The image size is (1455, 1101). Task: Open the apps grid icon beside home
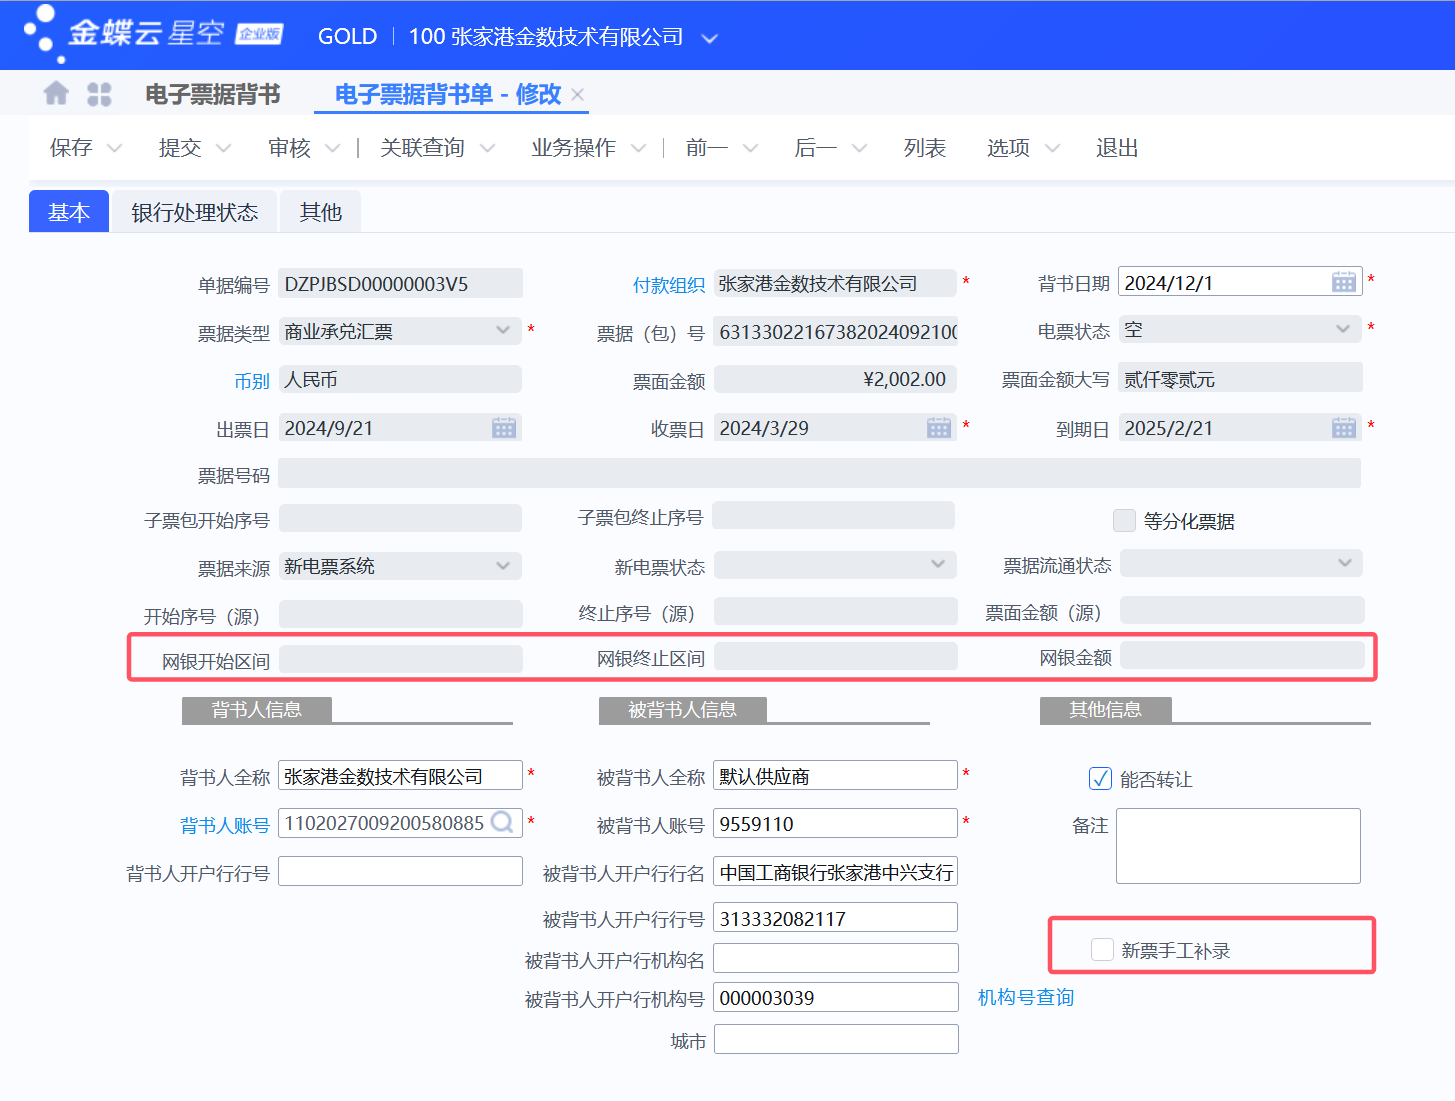tap(99, 92)
